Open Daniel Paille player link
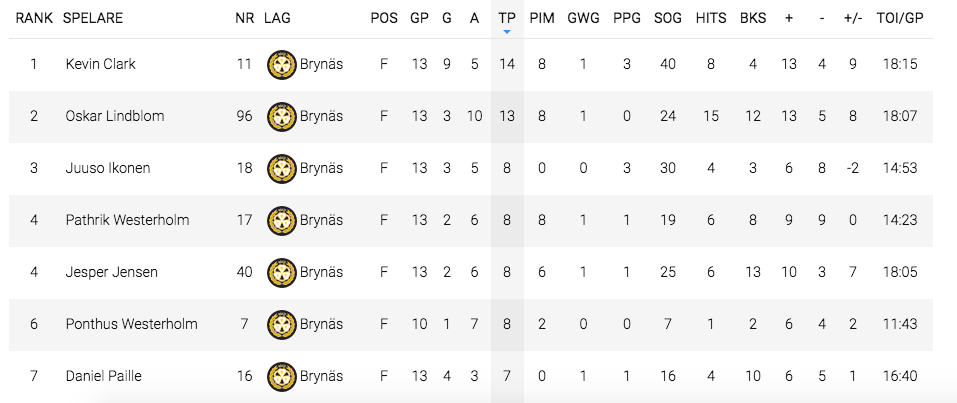Image resolution: width=957 pixels, height=403 pixels. pos(104,376)
